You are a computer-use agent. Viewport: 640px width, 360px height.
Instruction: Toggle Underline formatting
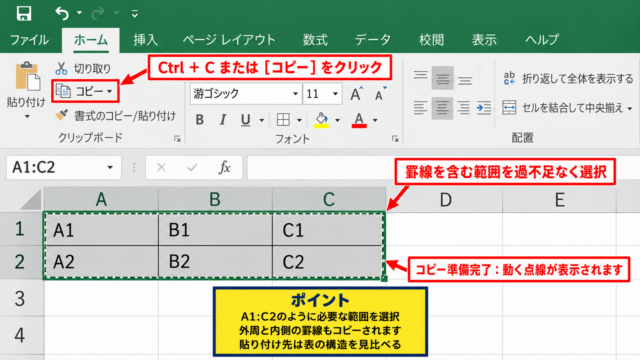tap(245, 120)
